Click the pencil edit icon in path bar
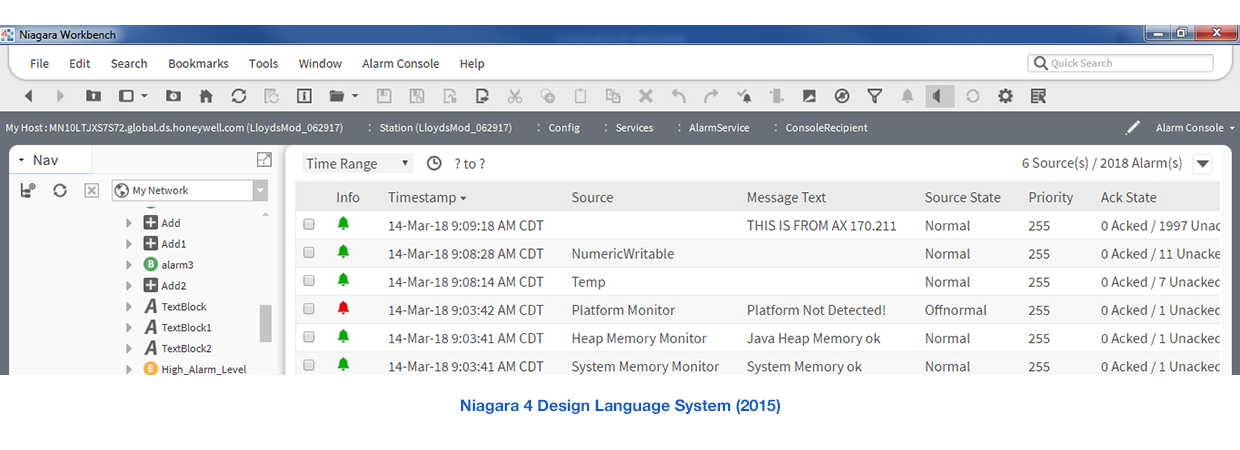Viewport: 1240px width, 450px height. pos(1133,127)
